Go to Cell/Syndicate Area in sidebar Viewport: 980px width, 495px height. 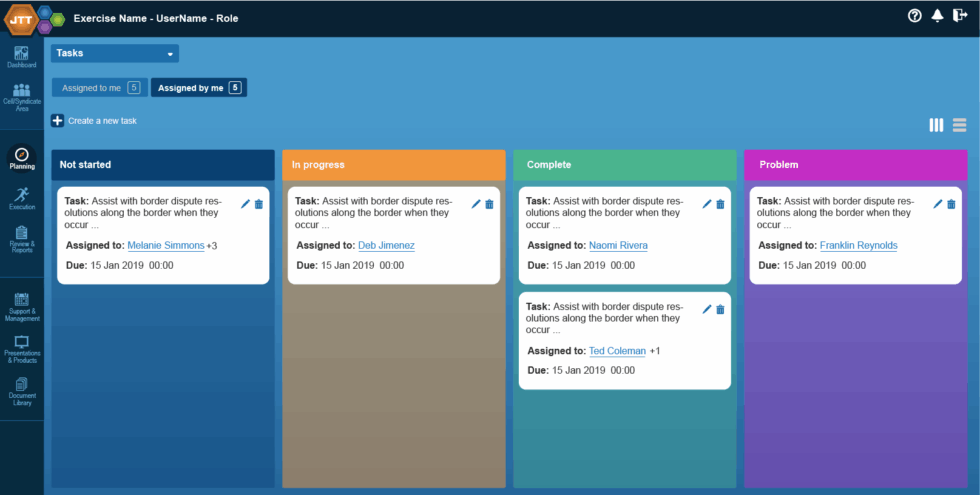click(x=21, y=96)
